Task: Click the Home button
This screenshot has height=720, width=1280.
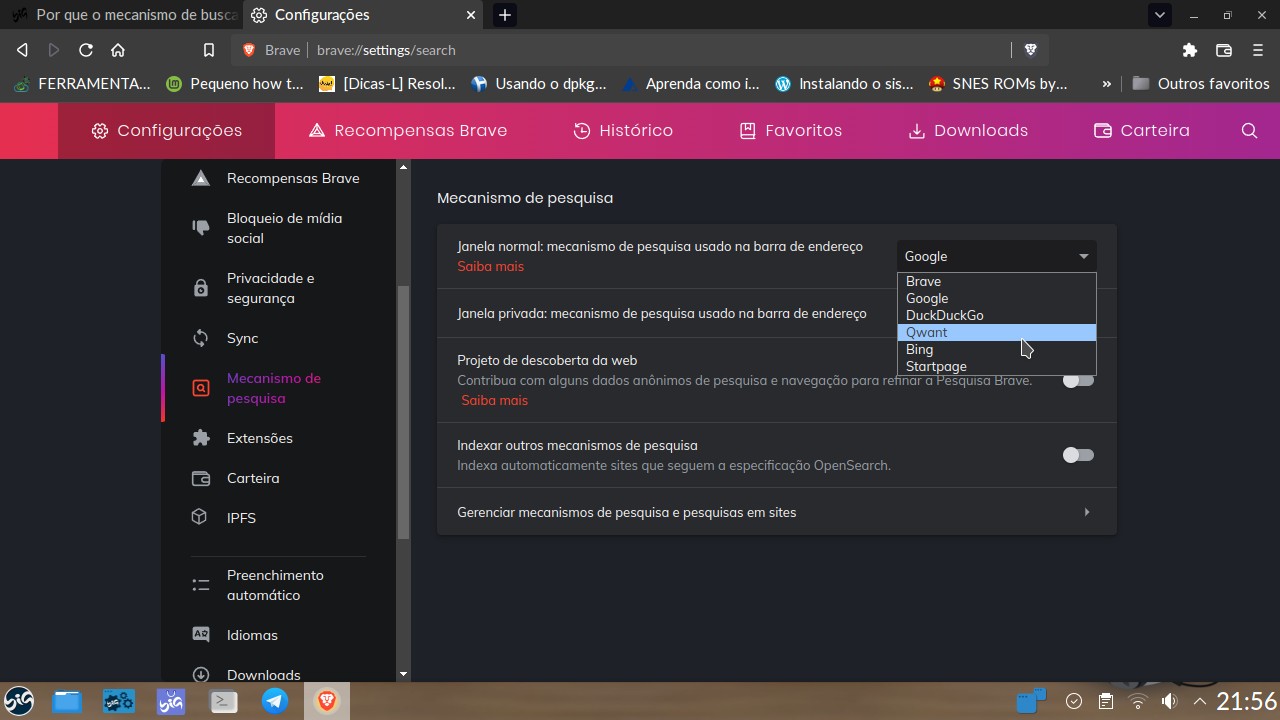Action: coord(120,49)
